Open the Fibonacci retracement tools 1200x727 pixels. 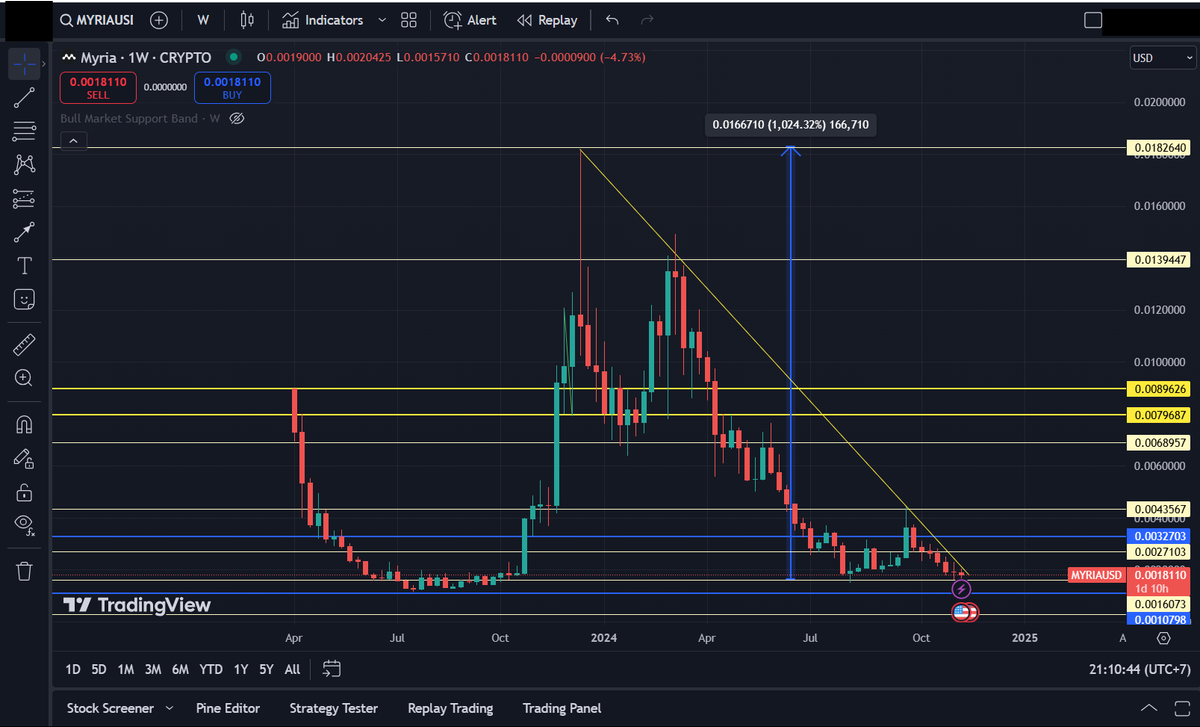pos(25,131)
